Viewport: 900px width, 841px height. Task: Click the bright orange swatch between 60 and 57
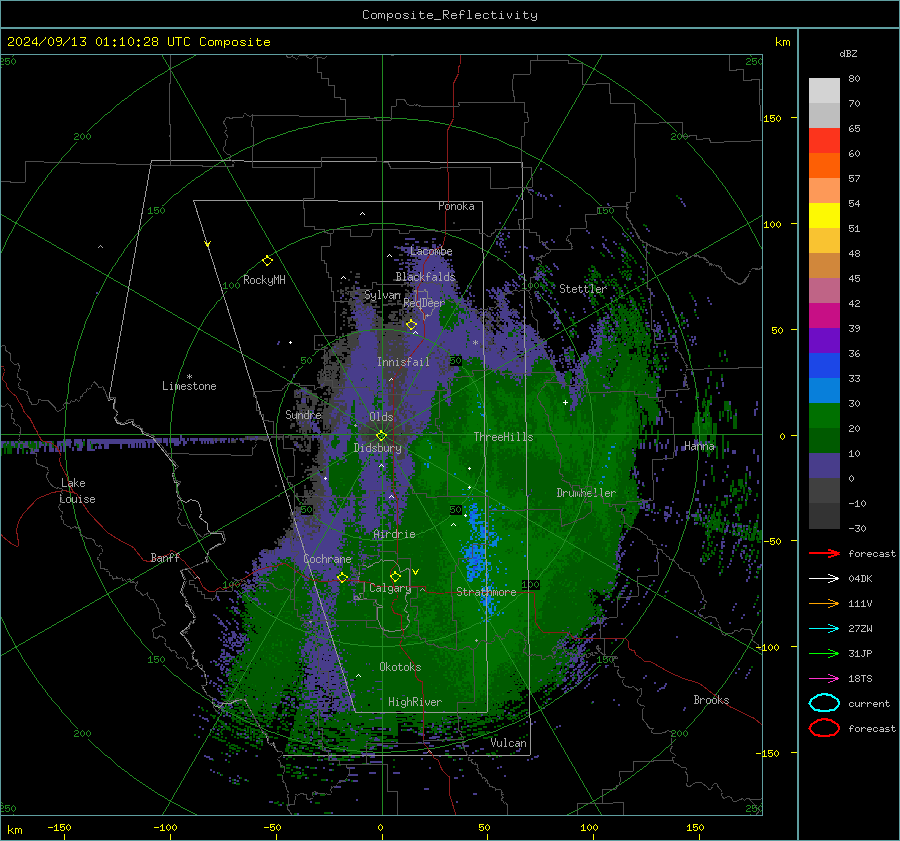824,166
